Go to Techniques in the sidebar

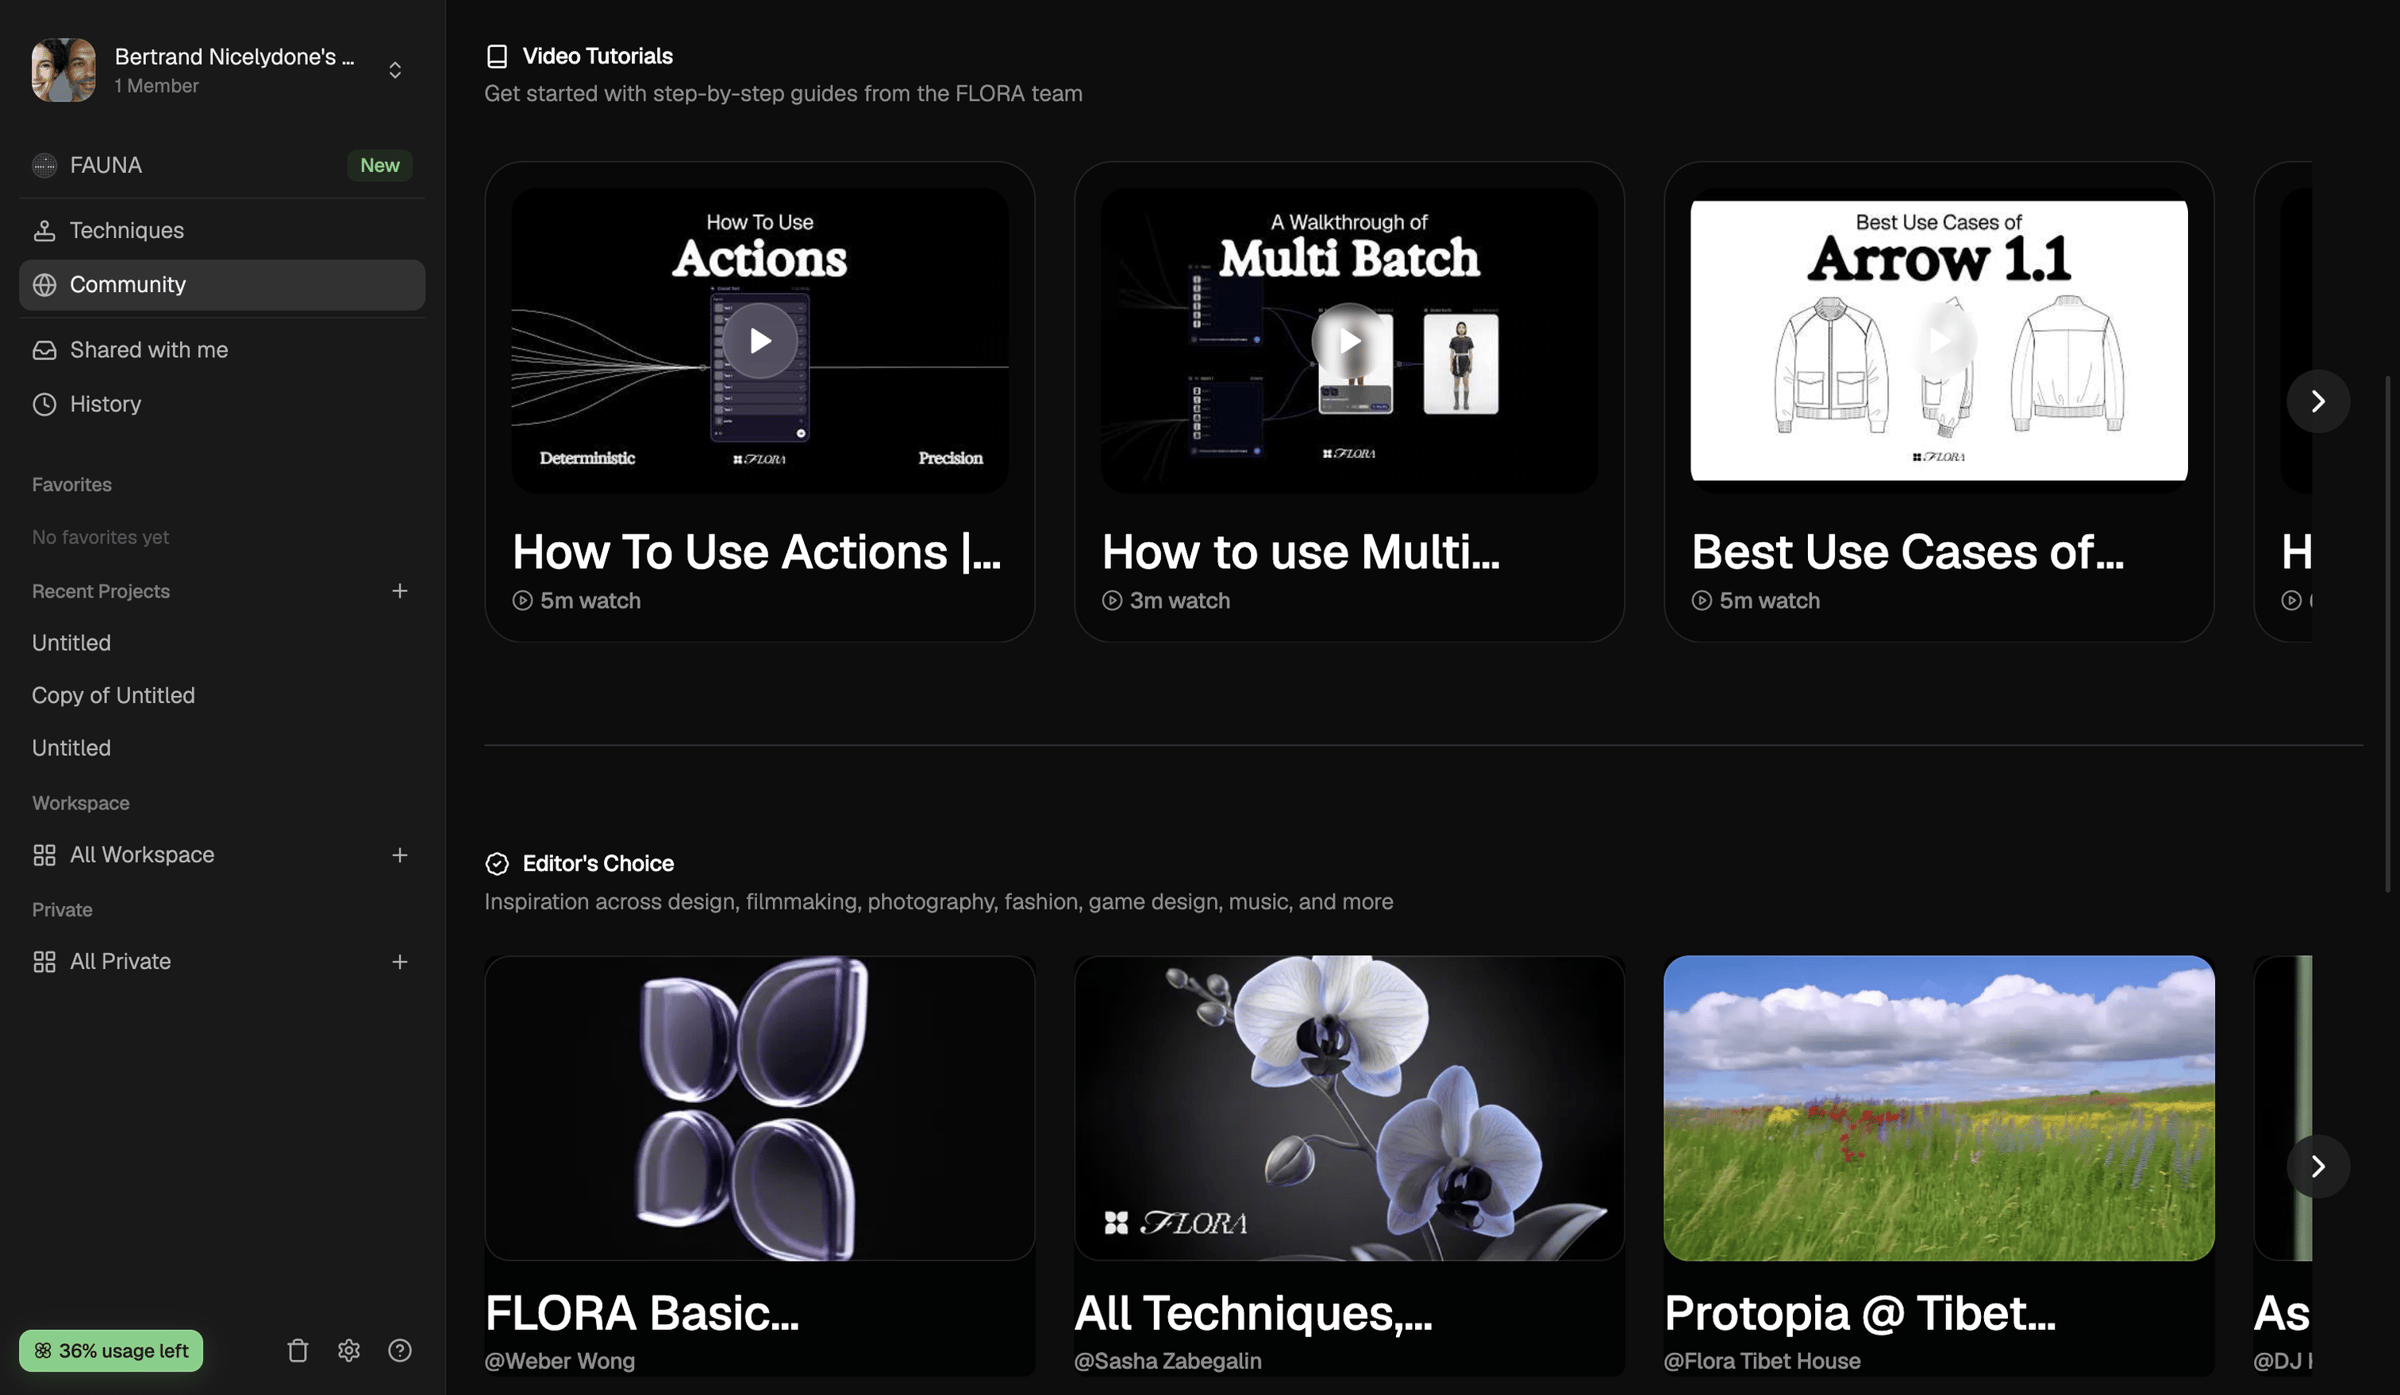click(222, 230)
